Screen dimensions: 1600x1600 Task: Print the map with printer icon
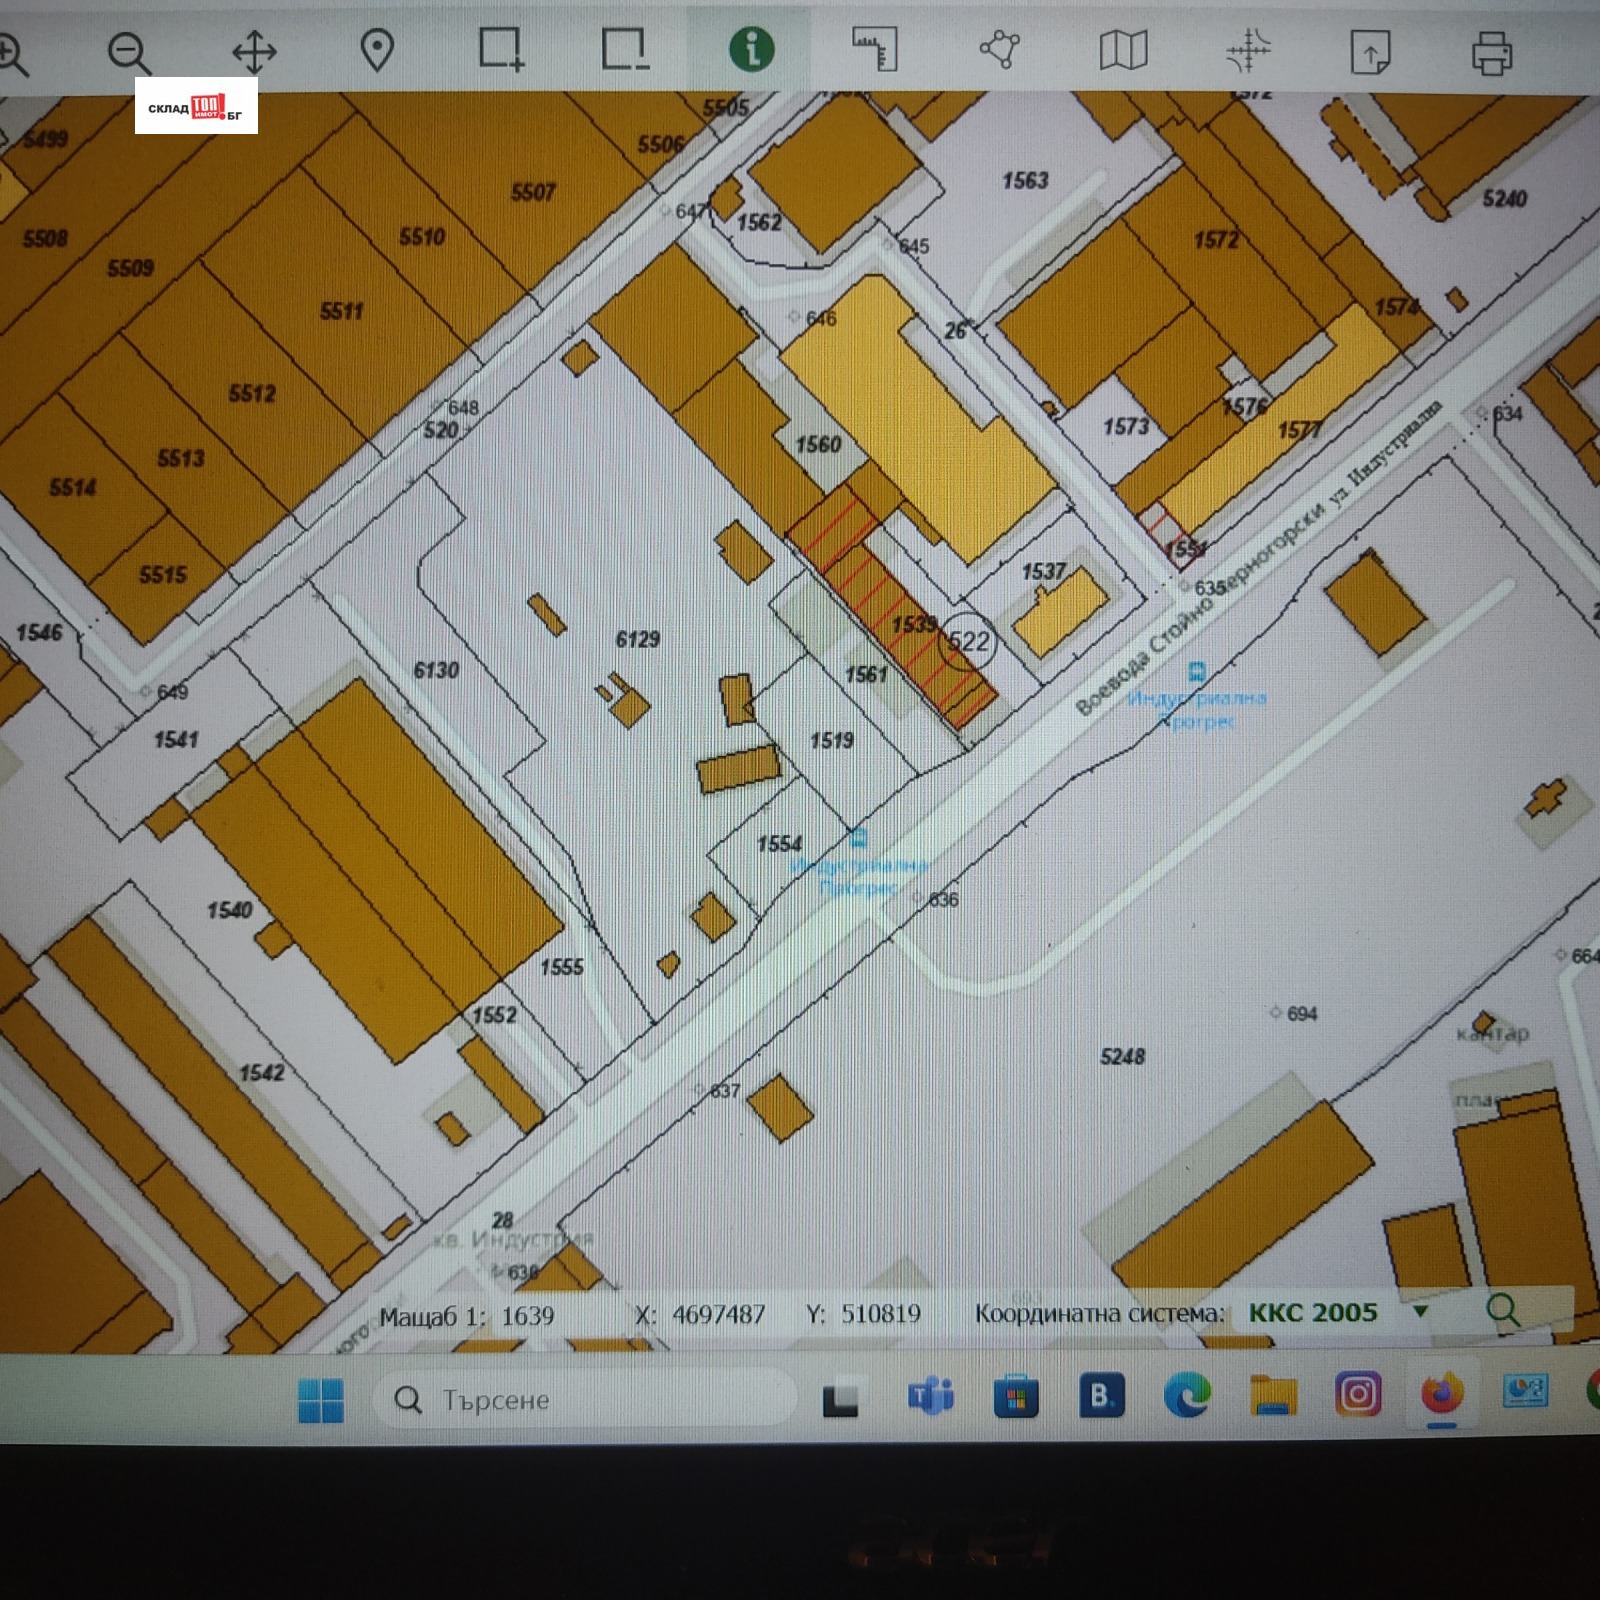pos(1492,52)
